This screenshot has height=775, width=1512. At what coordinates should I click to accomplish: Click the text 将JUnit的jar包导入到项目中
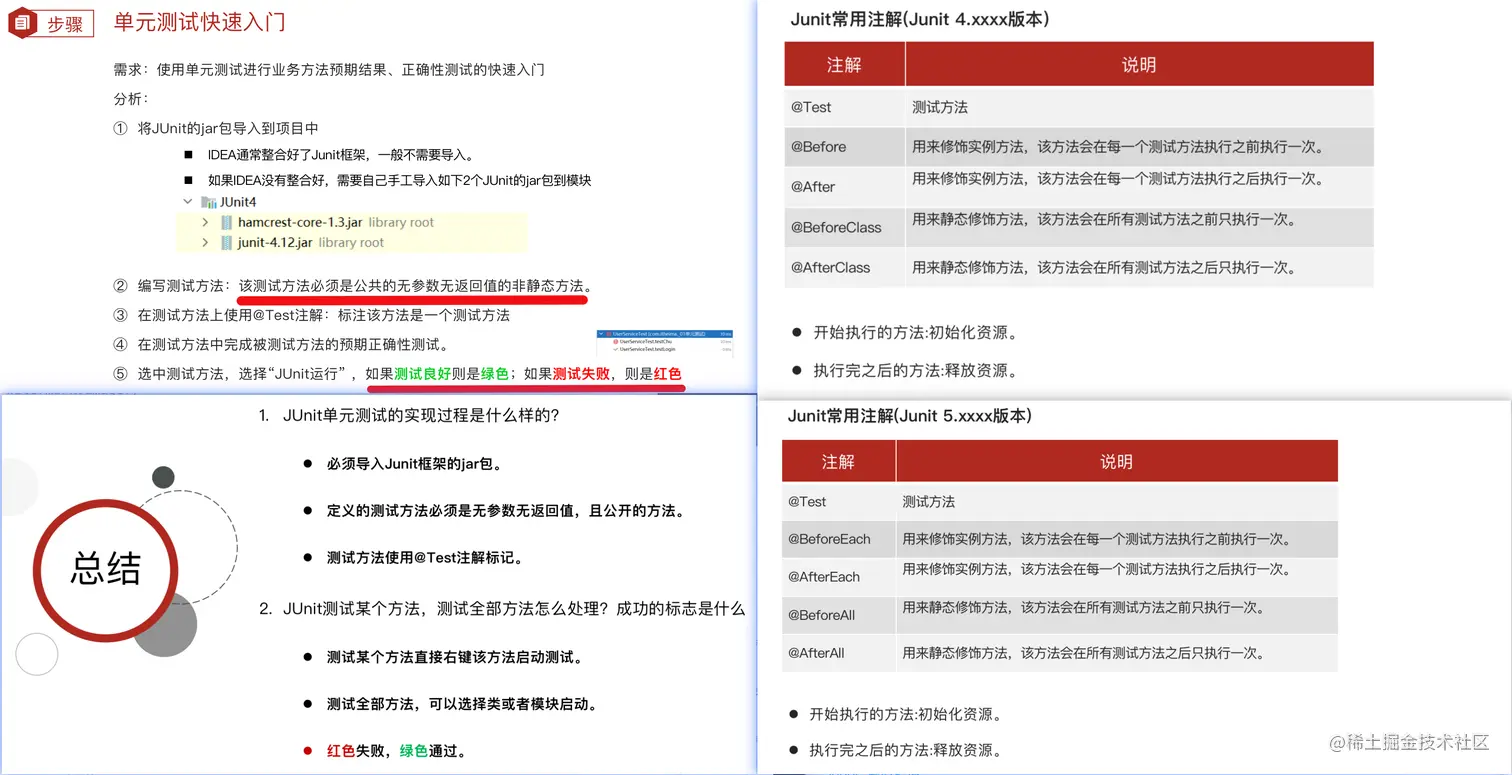tap(228, 128)
